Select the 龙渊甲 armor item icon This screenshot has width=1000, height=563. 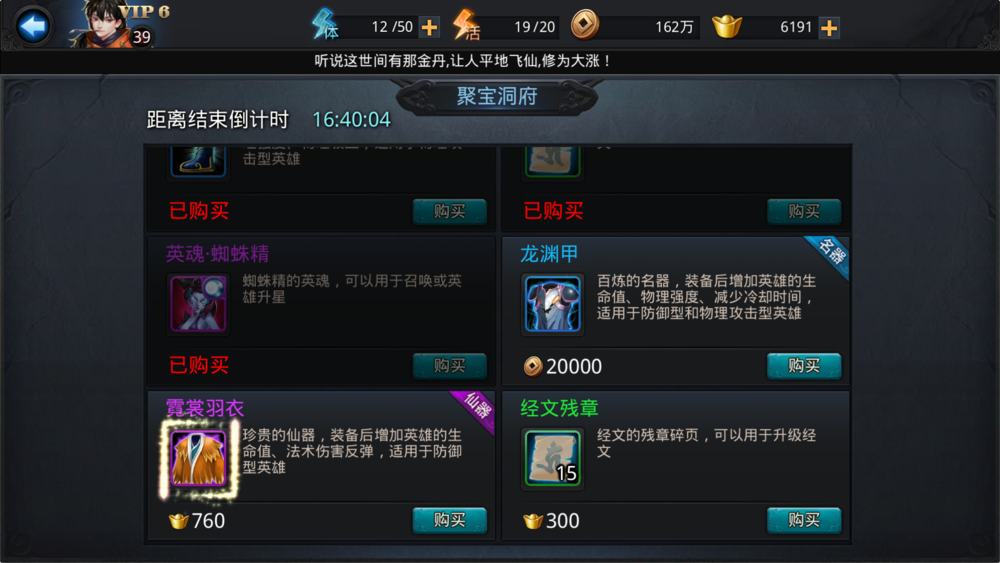pos(552,304)
